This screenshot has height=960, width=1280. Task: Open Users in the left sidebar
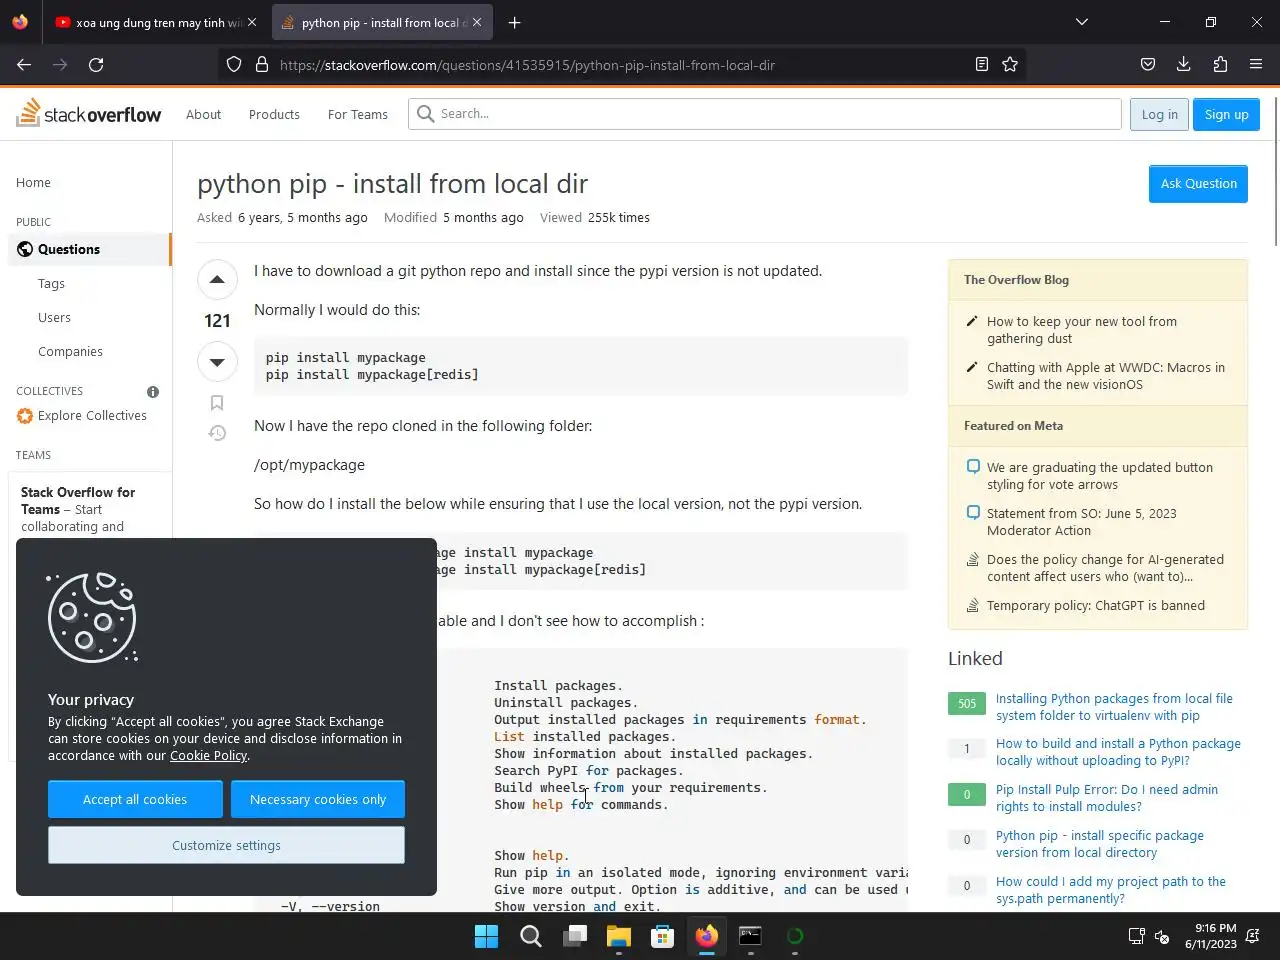pos(54,317)
